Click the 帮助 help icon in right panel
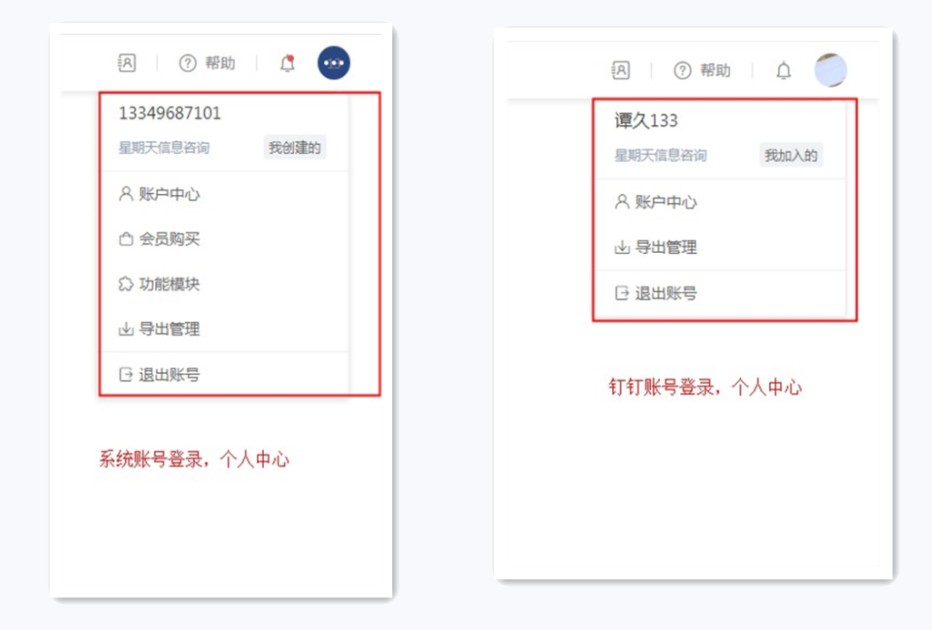Screen dimensions: 932x630 point(683,70)
